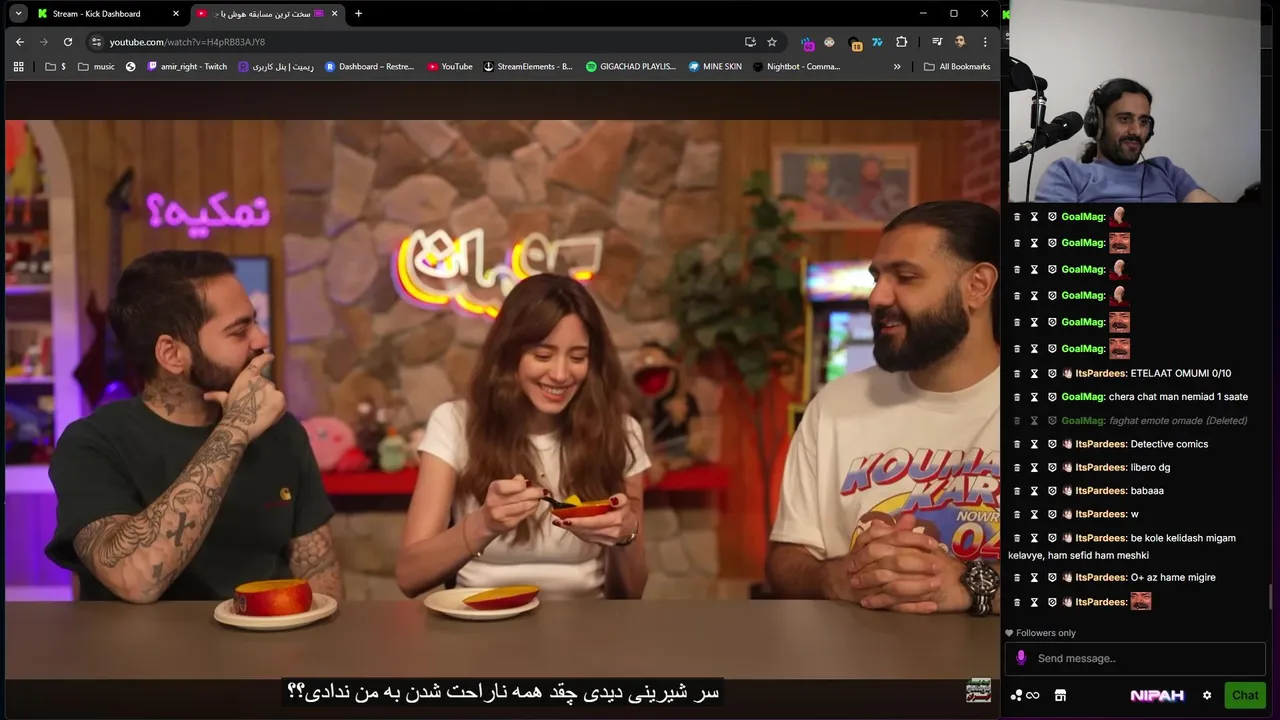
Task: Timeout GoalMag on chera chat man message
Action: point(1034,397)
